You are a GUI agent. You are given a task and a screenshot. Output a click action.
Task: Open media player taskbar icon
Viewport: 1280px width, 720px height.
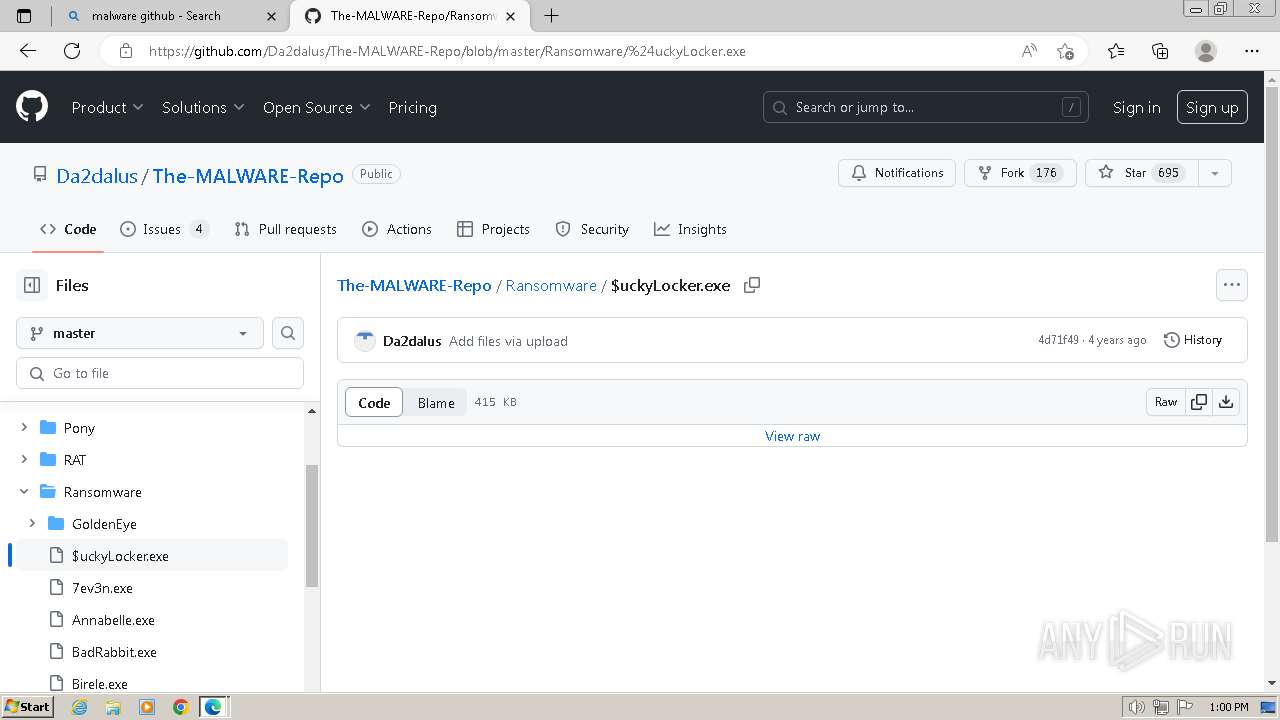point(147,707)
